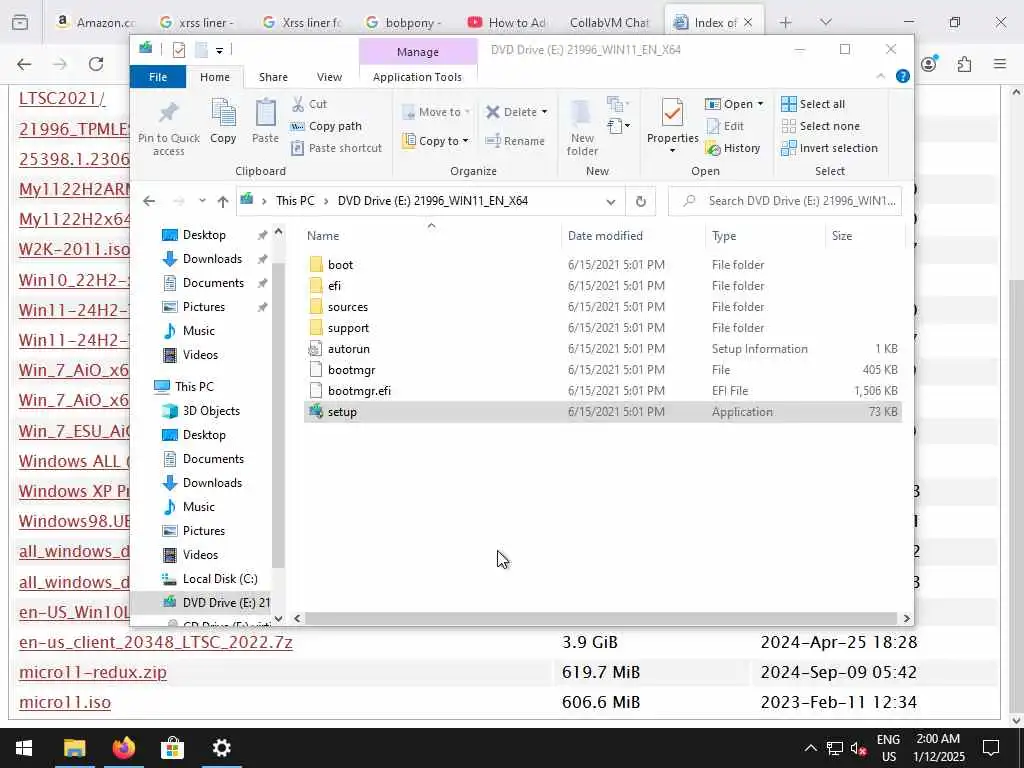
Task: Open Microsoft Store from taskbar
Action: (x=172, y=748)
